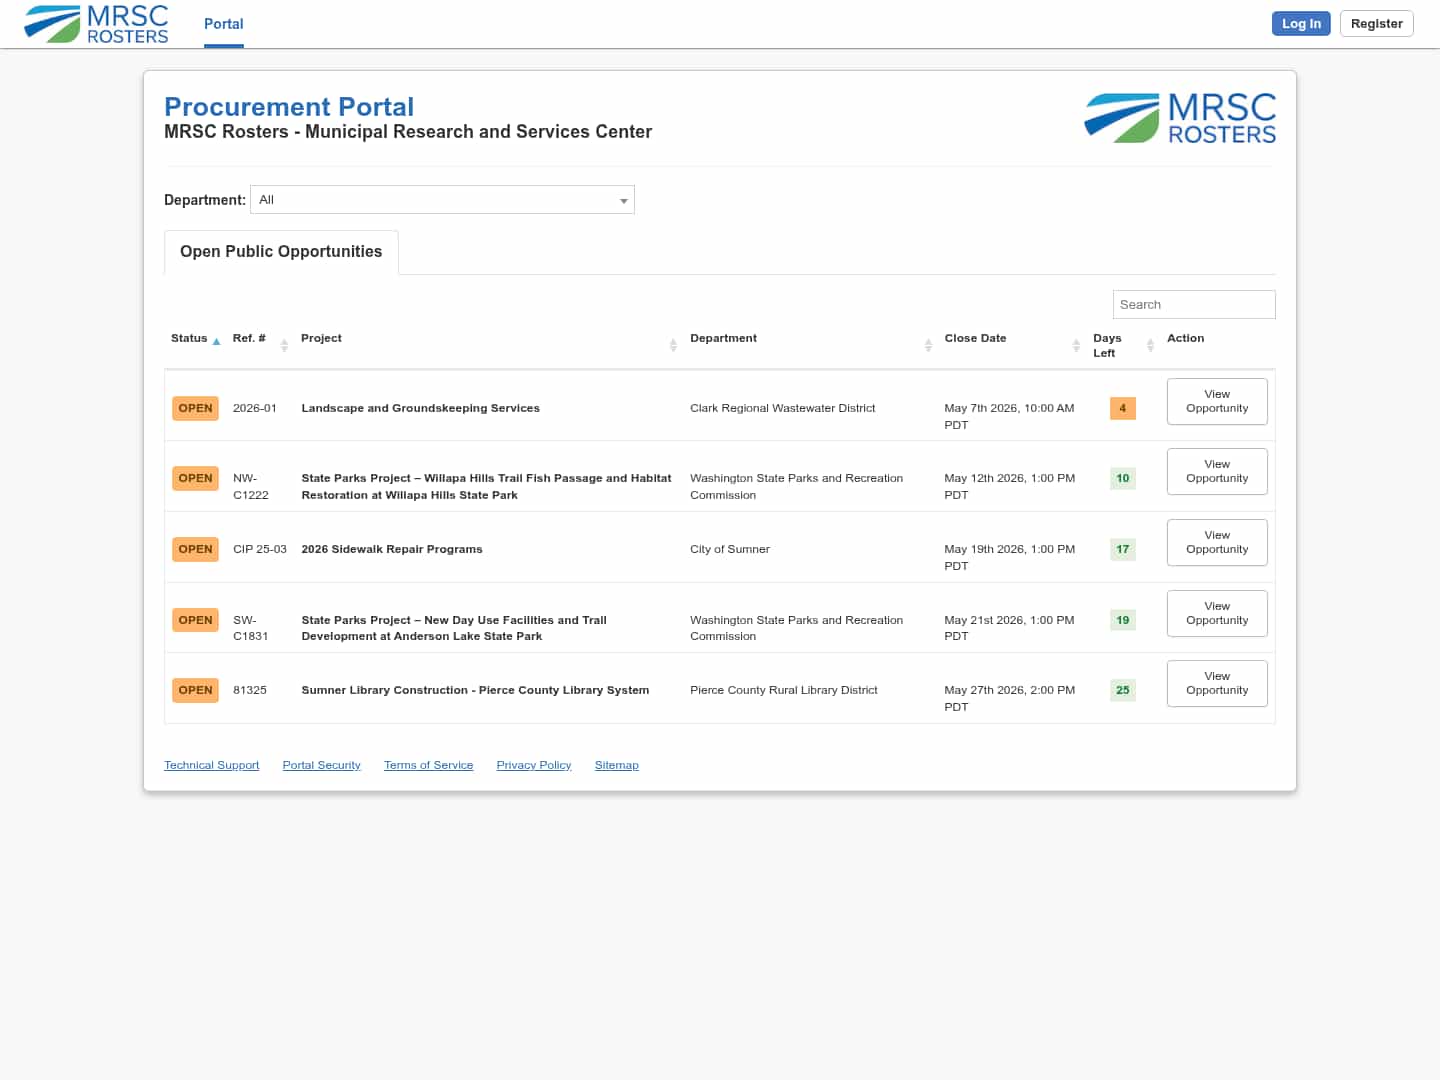
Task: Click the green 10 days left badge
Action: [x=1123, y=478]
